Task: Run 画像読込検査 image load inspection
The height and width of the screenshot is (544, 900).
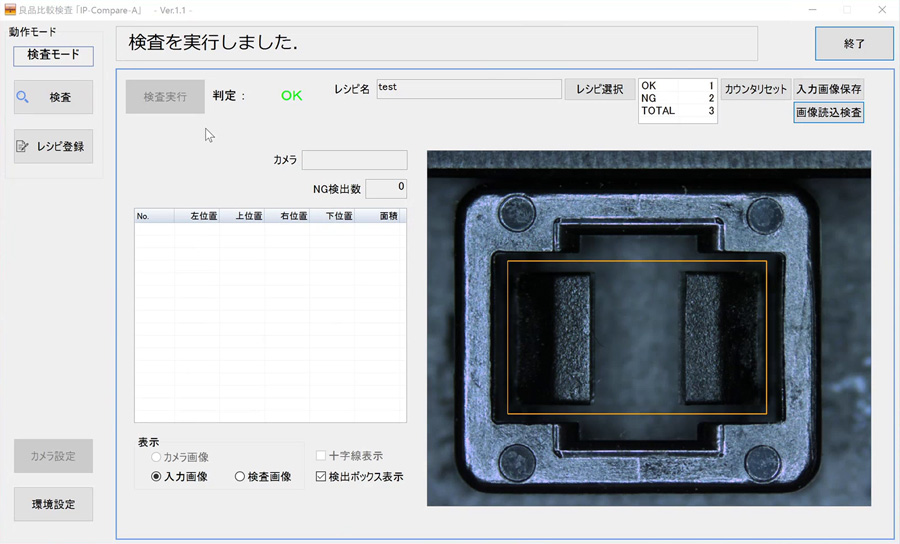Action: [829, 112]
